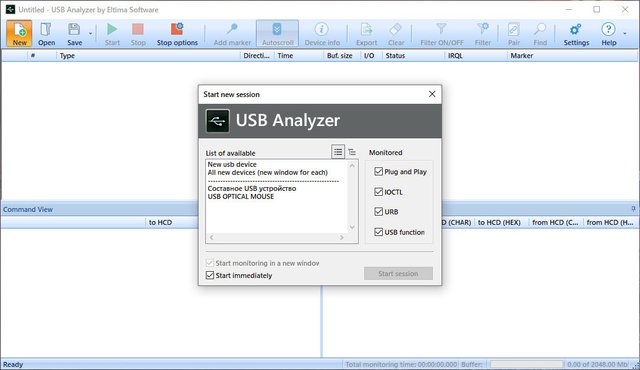Maximize the USB Analyzer window
Viewport: 640px width, 370px height.
tap(597, 9)
